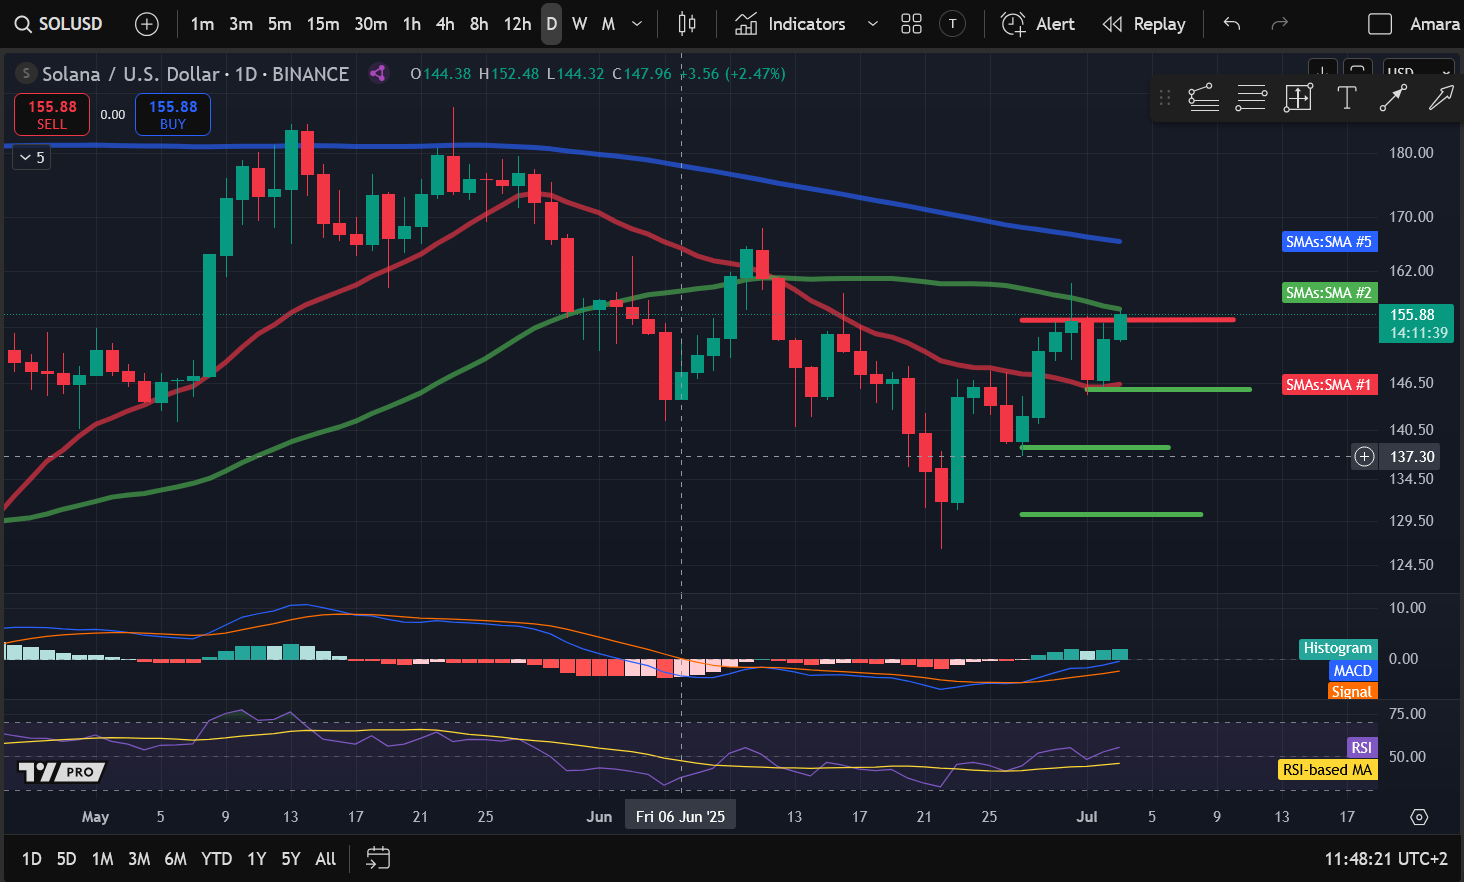
Task: Click the red SELL 155.88 button
Action: [52, 114]
